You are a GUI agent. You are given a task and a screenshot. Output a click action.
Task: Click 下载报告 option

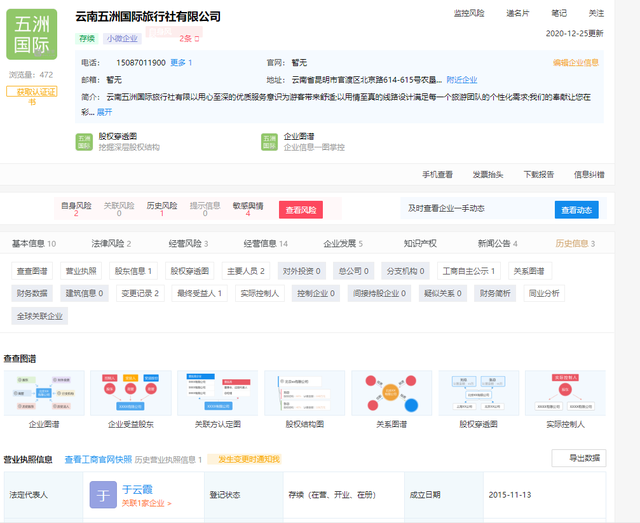(539, 175)
